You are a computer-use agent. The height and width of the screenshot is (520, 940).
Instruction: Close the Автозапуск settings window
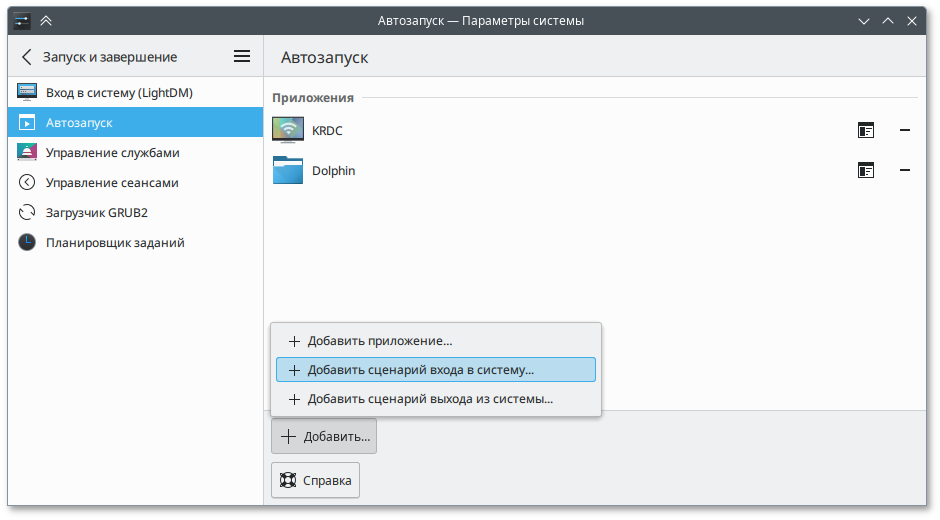[912, 21]
